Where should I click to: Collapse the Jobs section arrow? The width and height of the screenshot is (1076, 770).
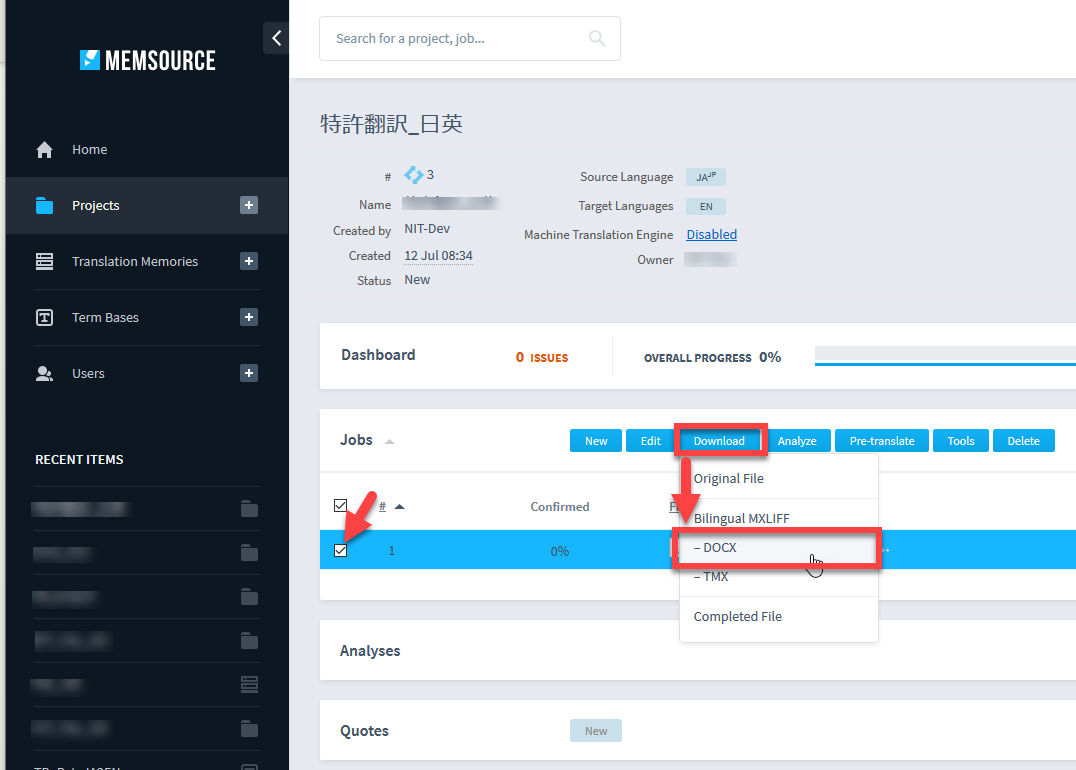point(389,442)
